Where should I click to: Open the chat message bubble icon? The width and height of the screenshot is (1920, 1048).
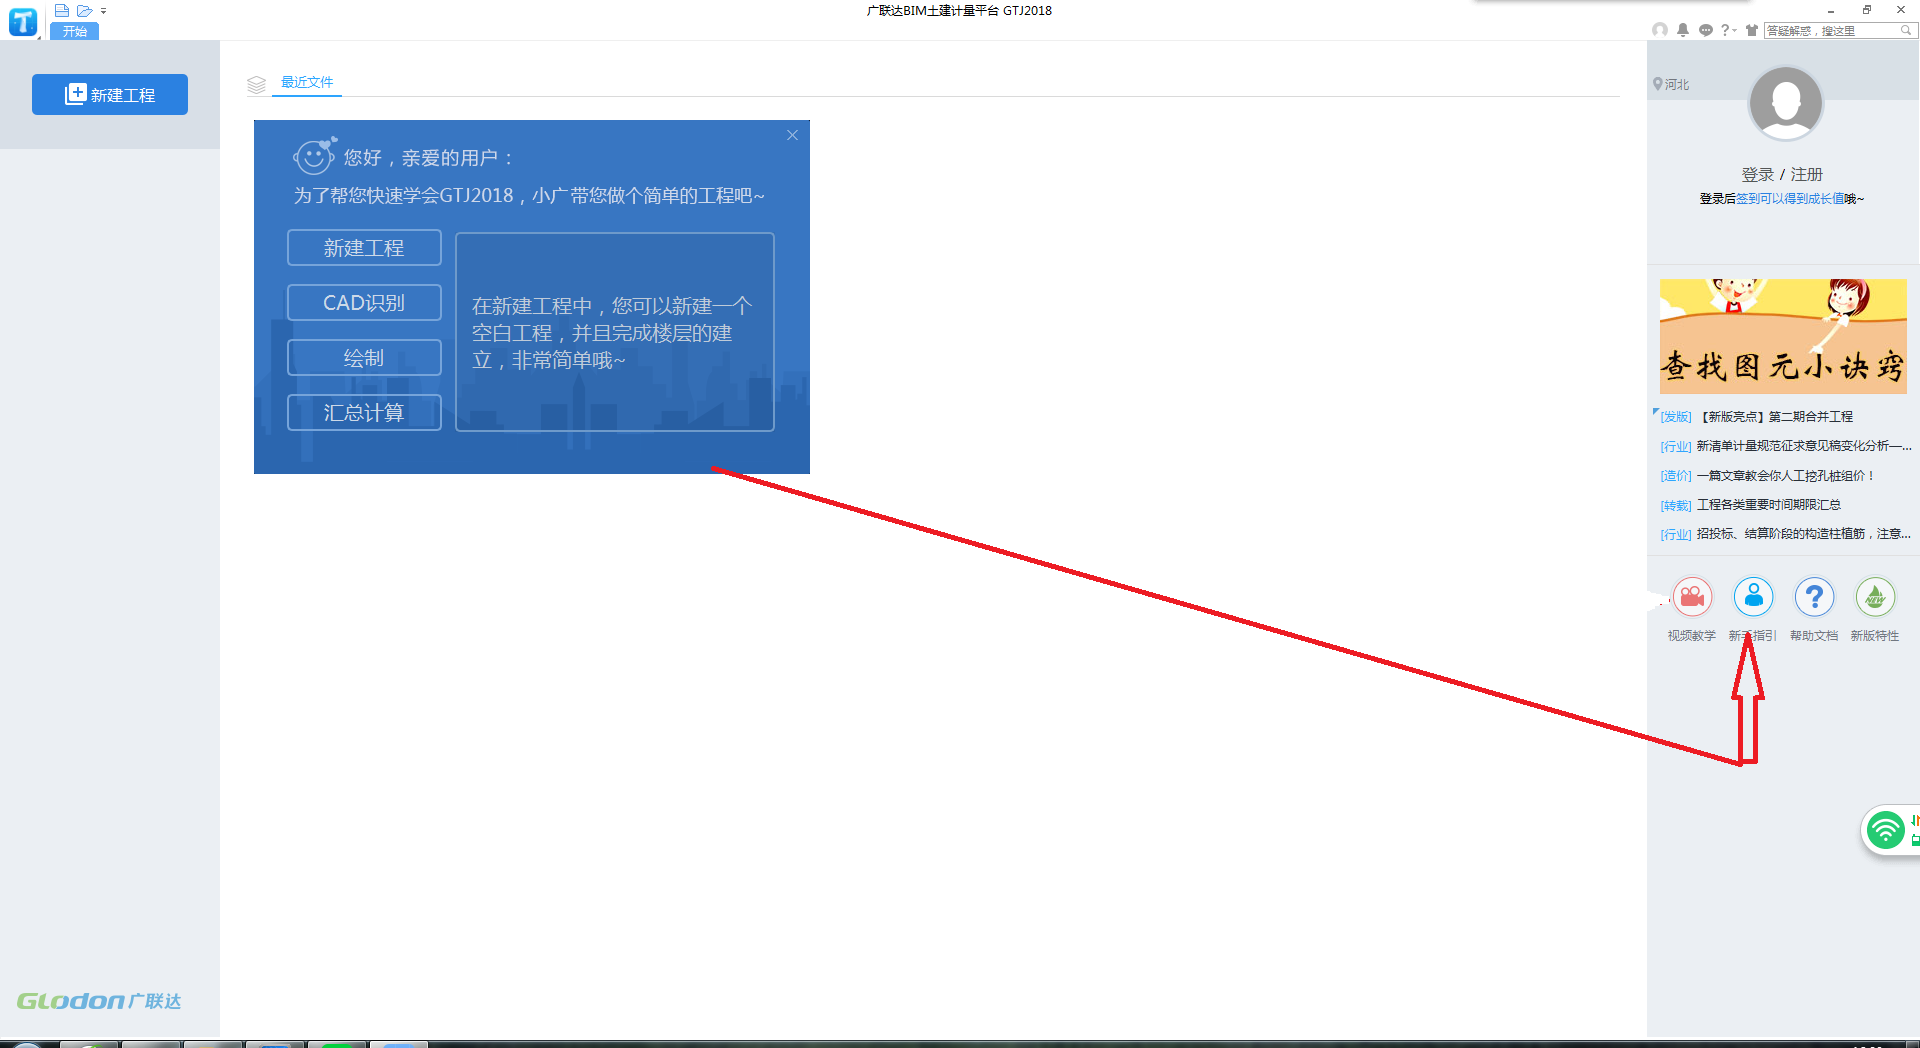[1706, 30]
